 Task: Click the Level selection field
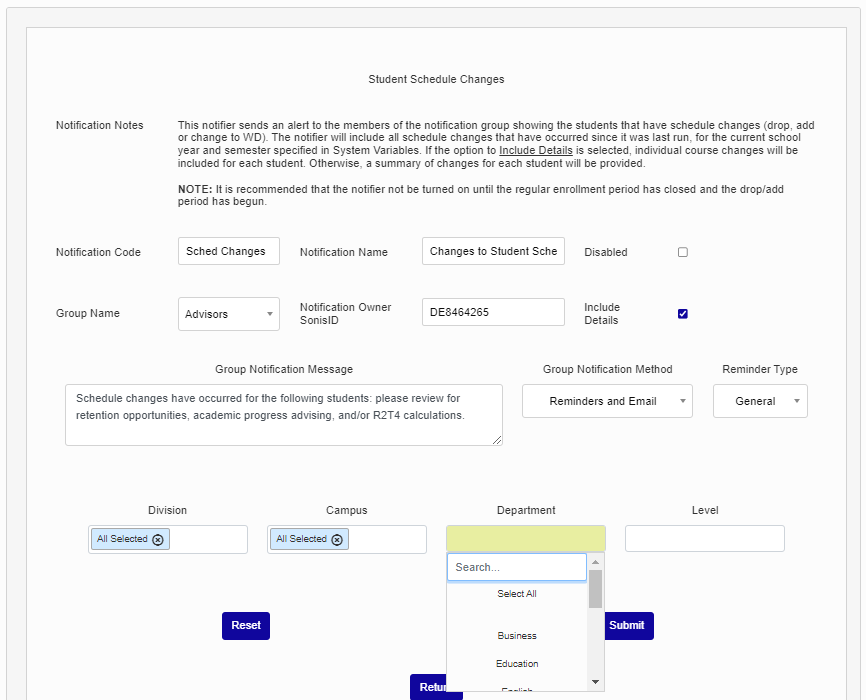click(x=704, y=539)
